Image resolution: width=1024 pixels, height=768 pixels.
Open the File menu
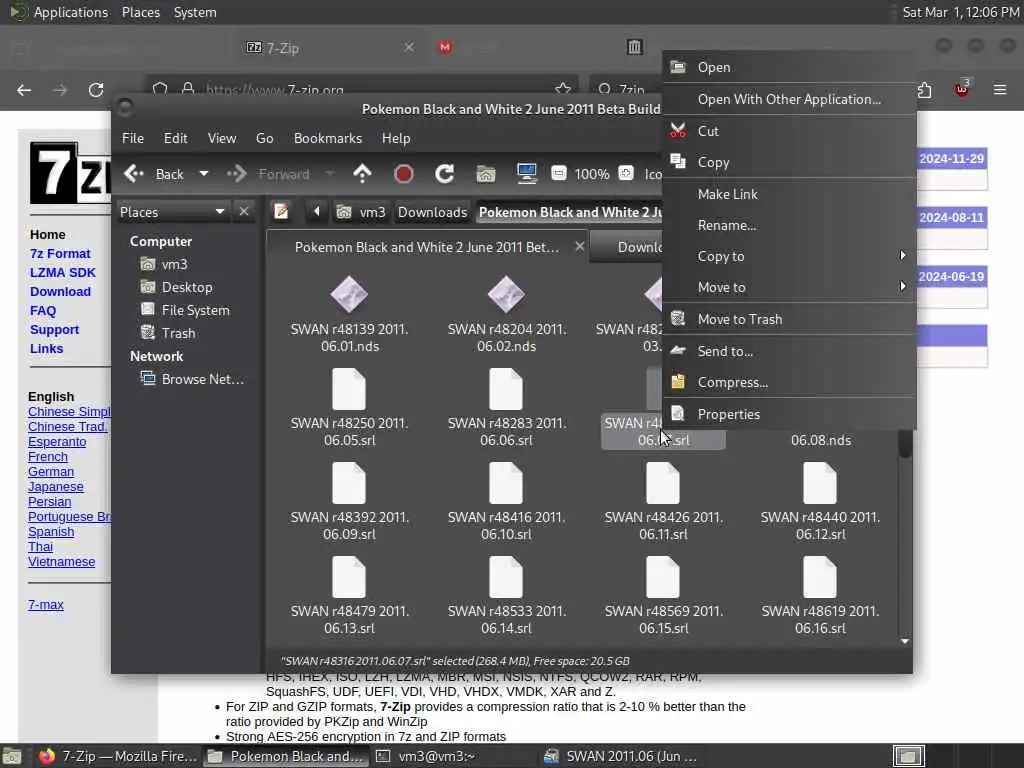(133, 138)
